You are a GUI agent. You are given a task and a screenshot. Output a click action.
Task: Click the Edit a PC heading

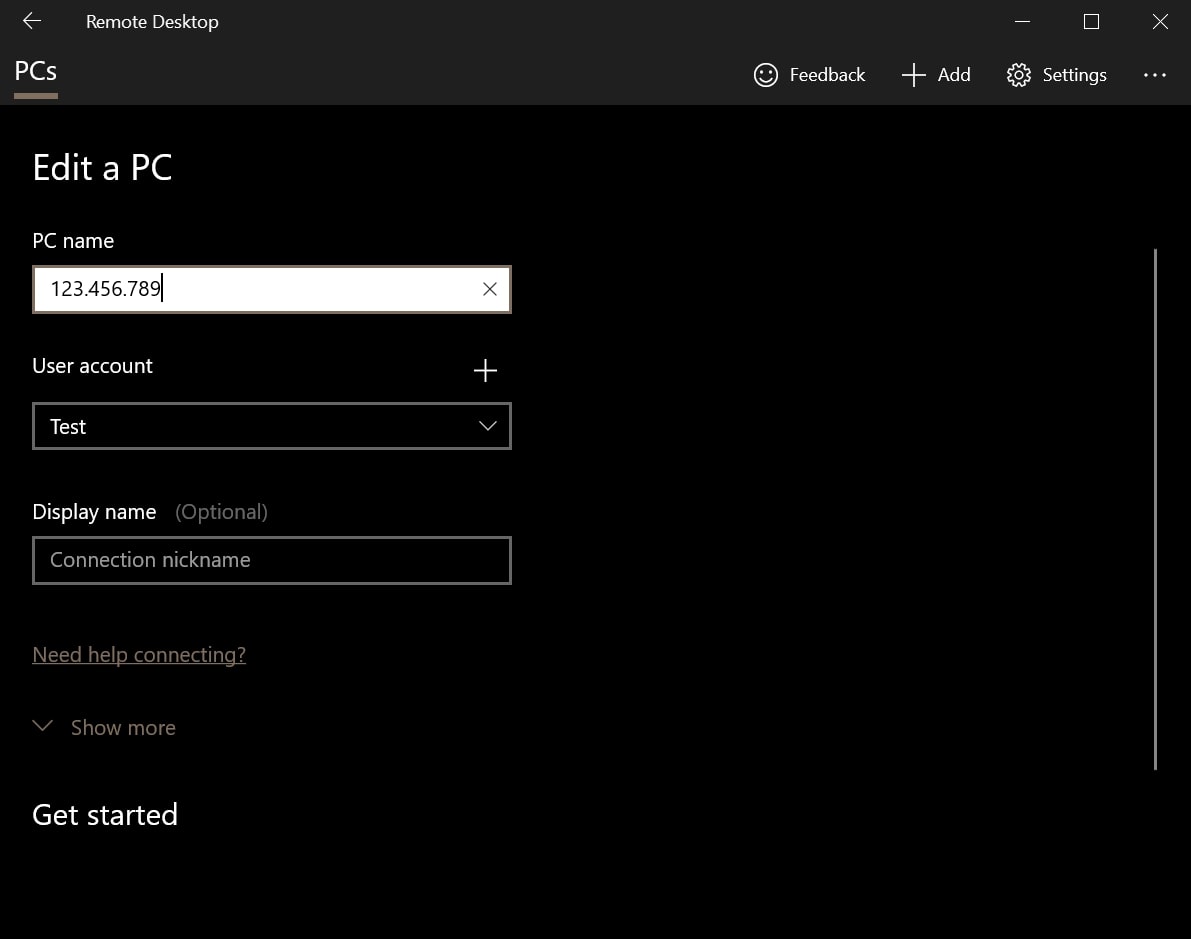[x=103, y=167]
